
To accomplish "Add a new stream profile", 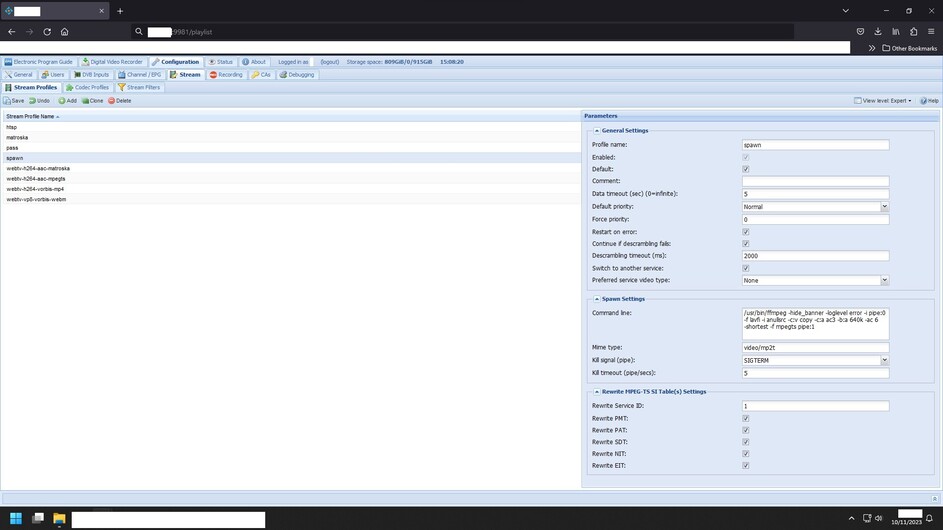I will point(67,100).
